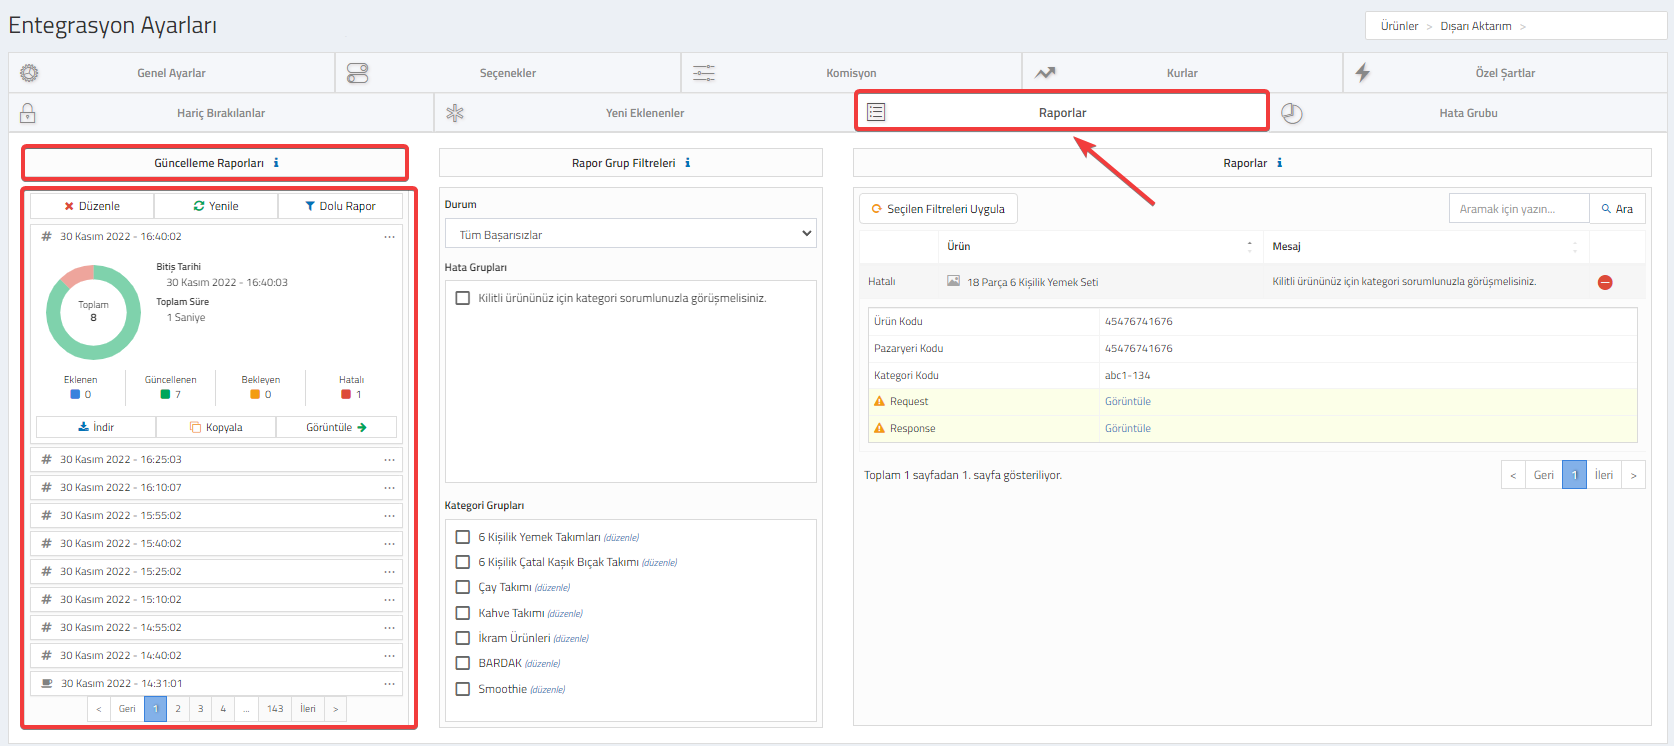Sort the table by the Ürün column
1674x746 pixels.
click(x=1100, y=246)
